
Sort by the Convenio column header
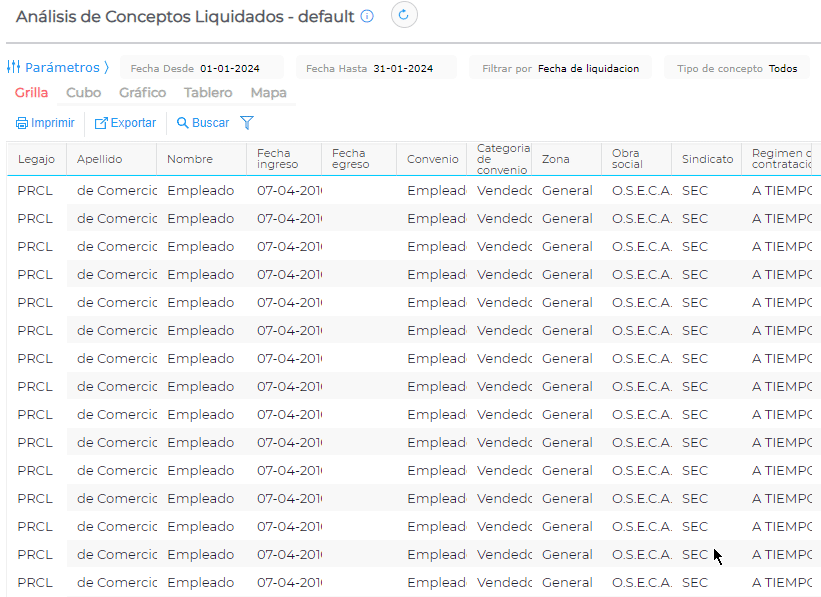tap(431, 159)
